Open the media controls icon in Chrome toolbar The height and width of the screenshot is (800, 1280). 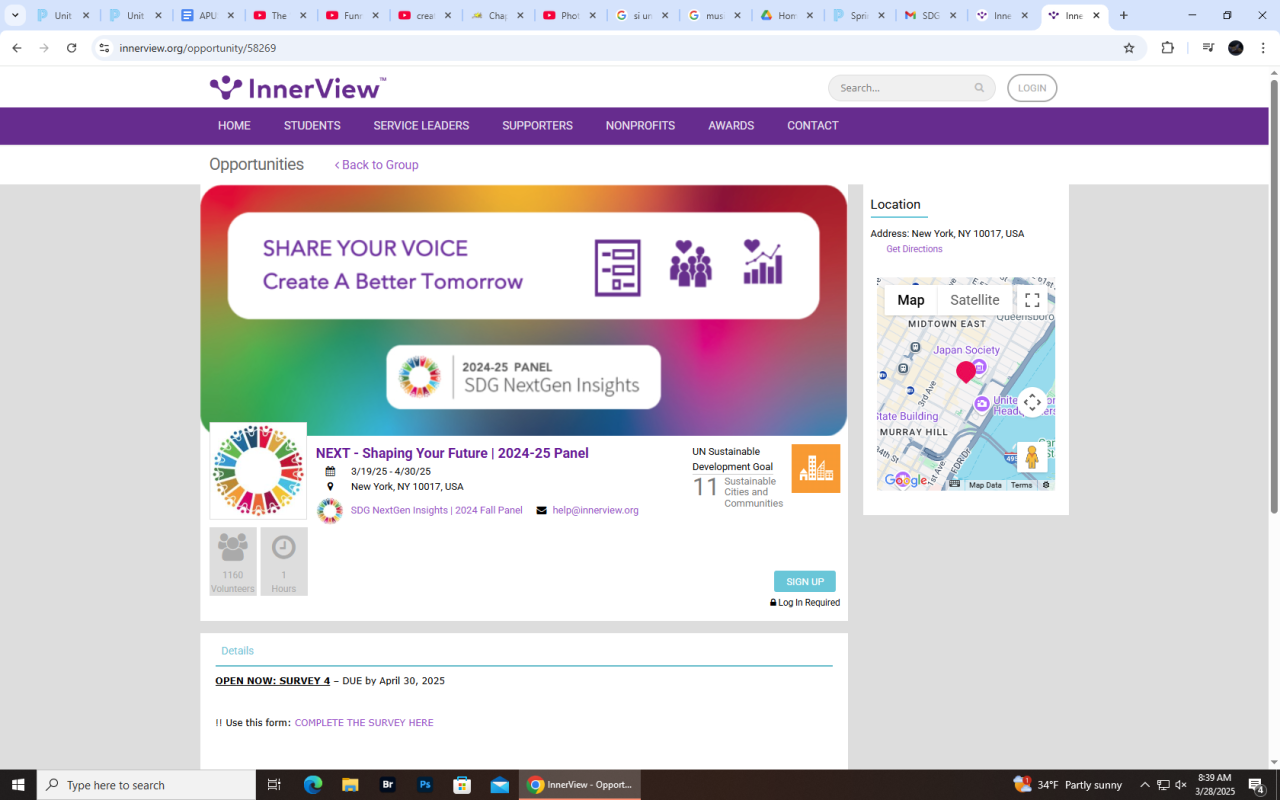1208,48
